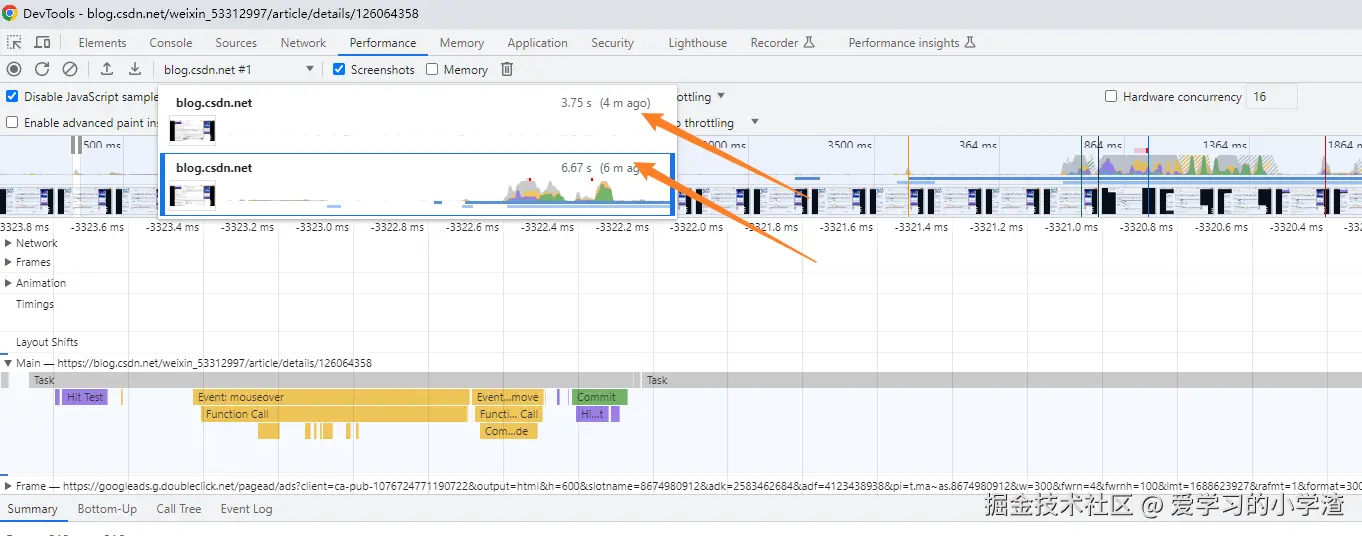Enable advanced paint instrumentation checkbox
Image resolution: width=1362 pixels, height=536 pixels.
pos(12,122)
